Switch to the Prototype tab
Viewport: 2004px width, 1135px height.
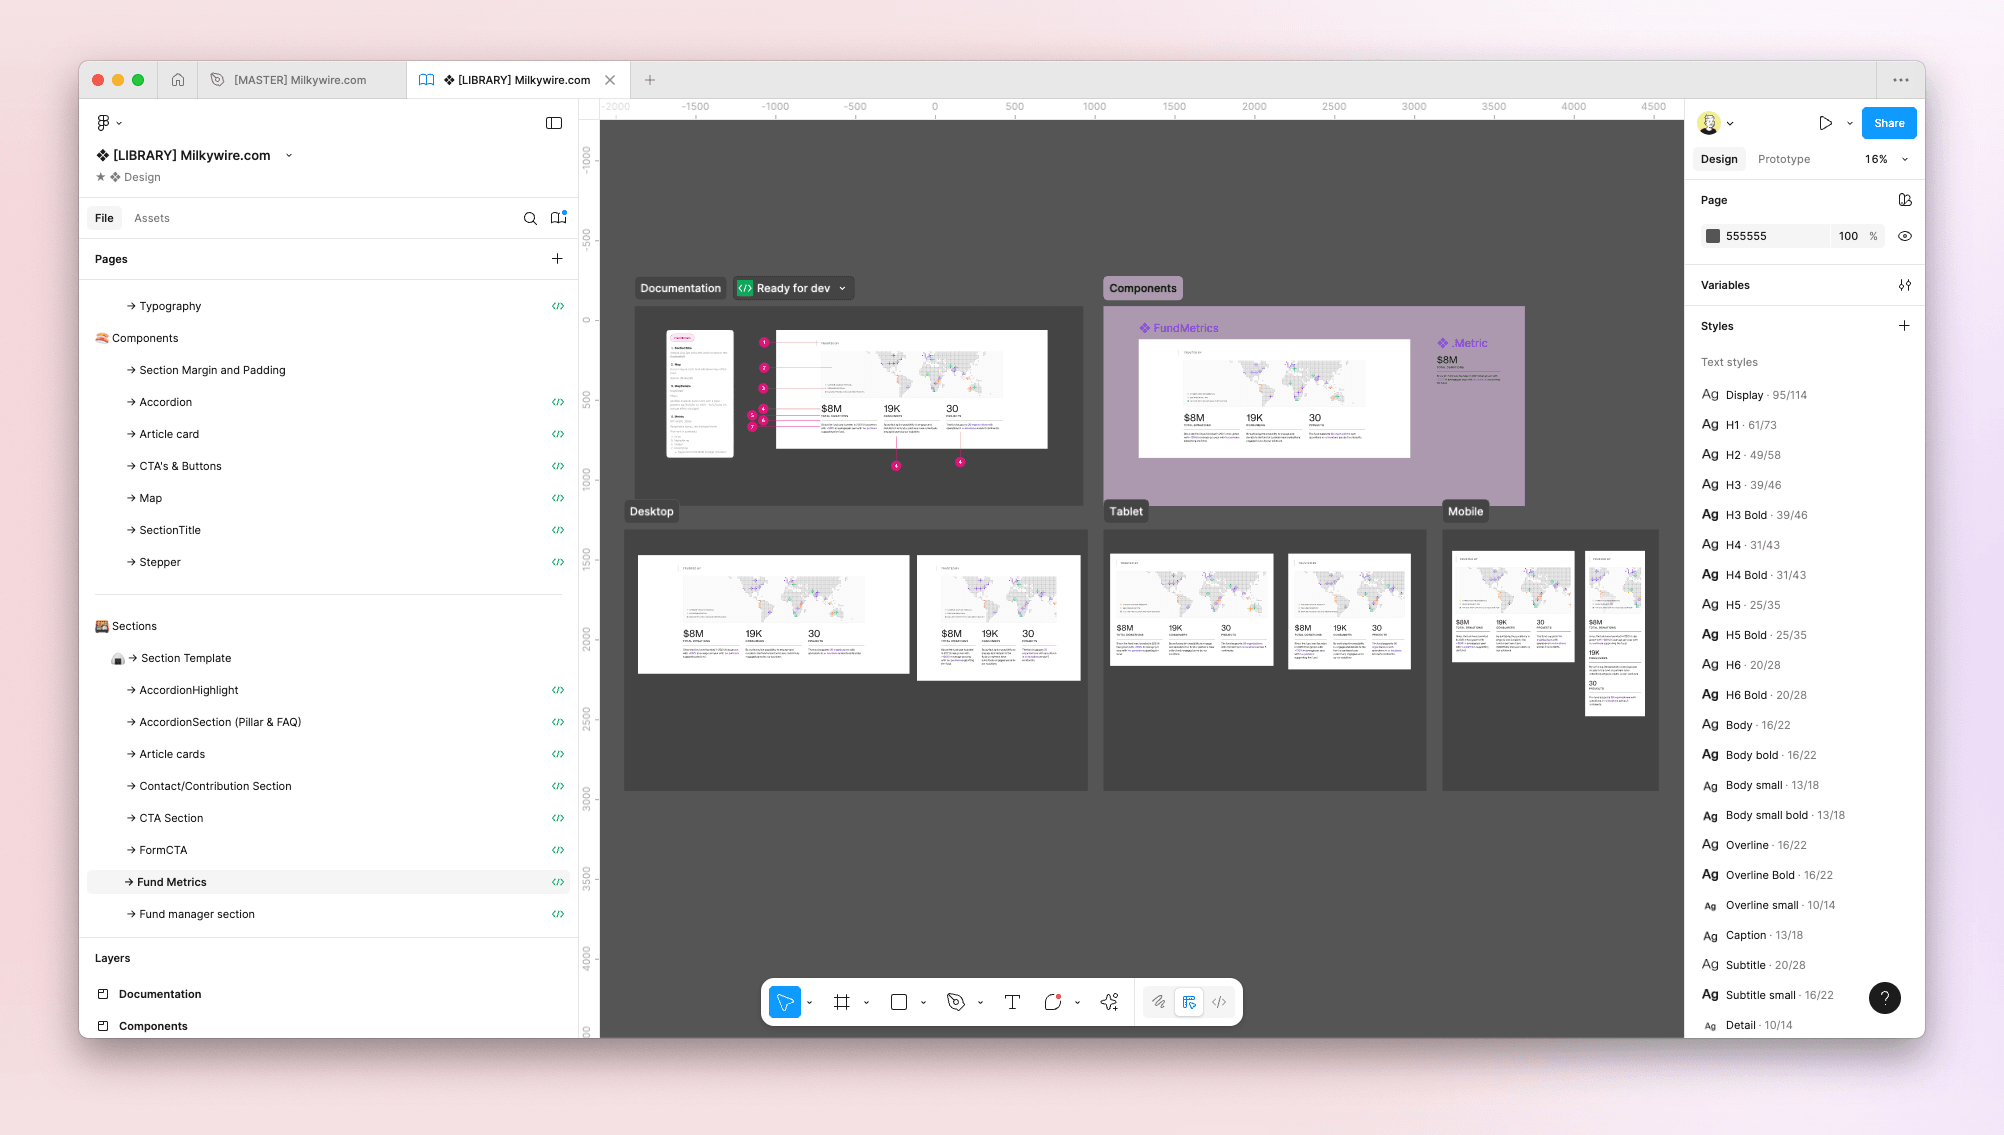pyautogui.click(x=1784, y=159)
